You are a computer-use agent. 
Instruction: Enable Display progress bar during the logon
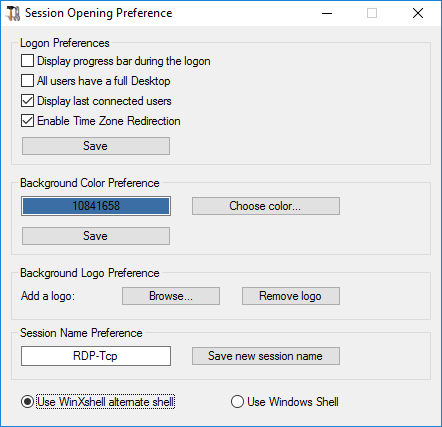27,61
